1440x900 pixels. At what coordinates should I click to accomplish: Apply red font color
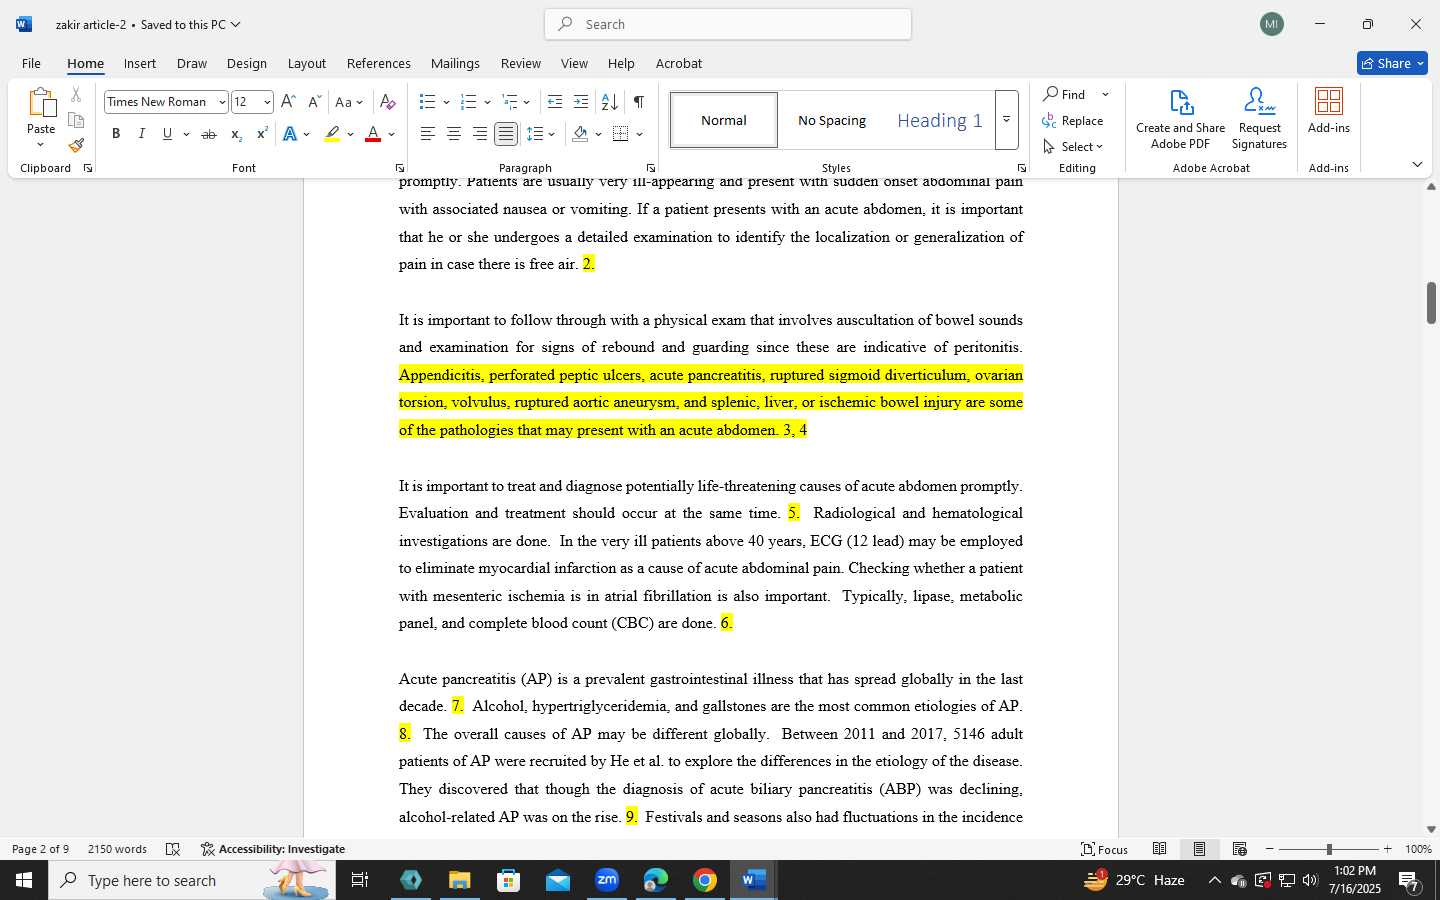[x=373, y=134]
